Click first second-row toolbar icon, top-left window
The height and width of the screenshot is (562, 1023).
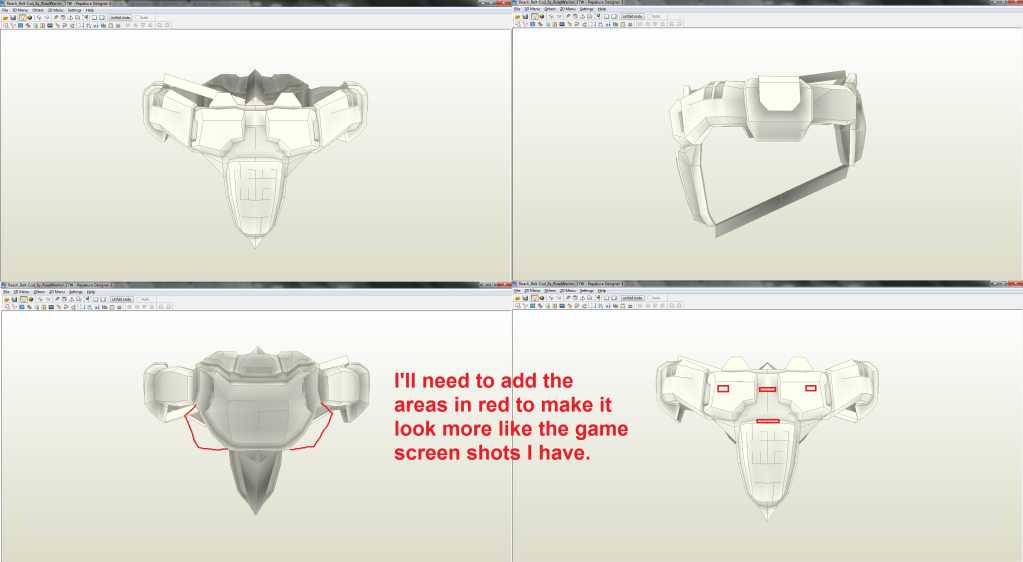click(x=5, y=25)
